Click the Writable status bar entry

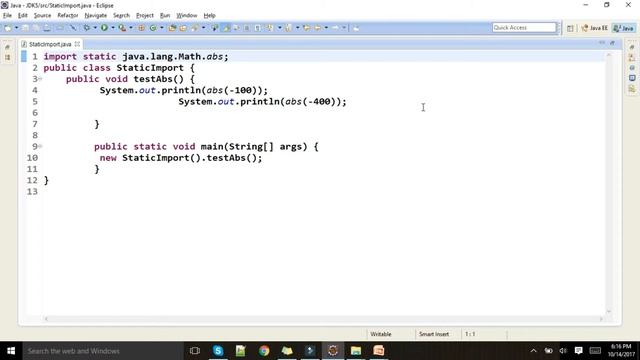380,334
